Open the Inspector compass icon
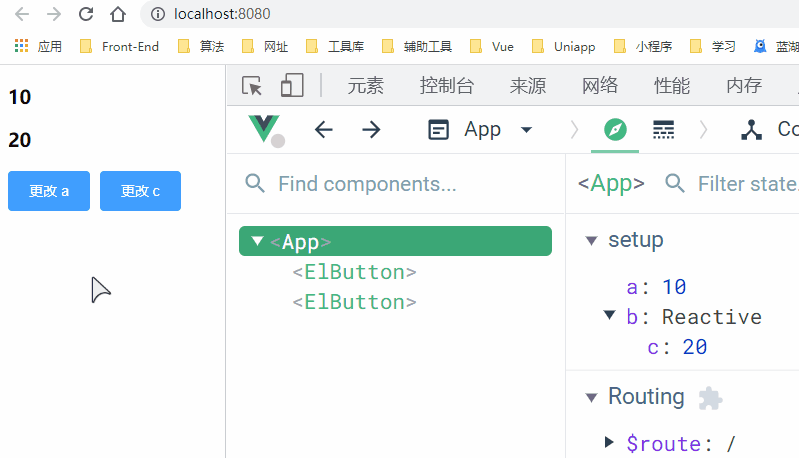Viewport: 799px width, 458px height. 615,129
